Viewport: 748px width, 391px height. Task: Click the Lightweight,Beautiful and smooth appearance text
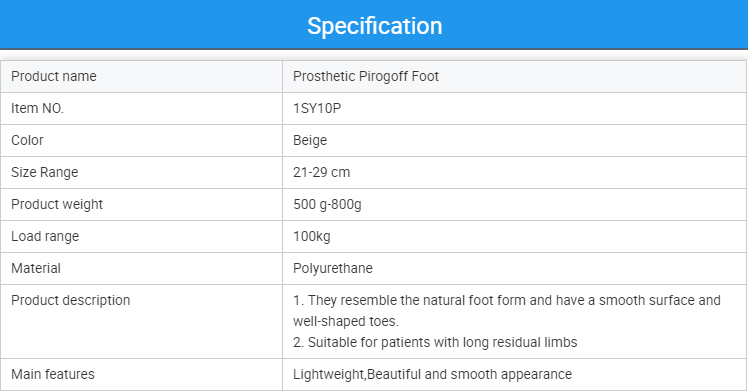click(432, 375)
